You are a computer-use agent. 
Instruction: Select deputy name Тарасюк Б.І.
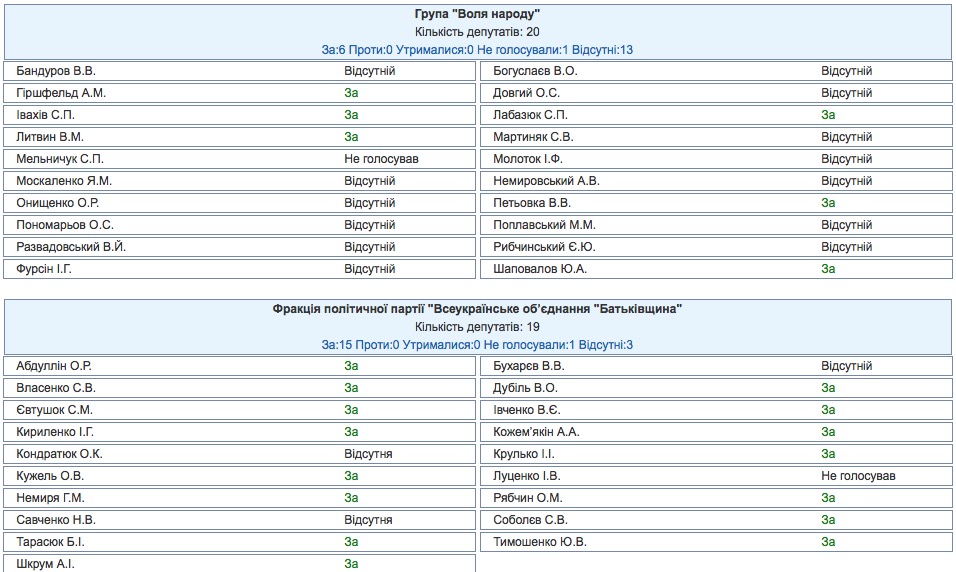[51, 542]
